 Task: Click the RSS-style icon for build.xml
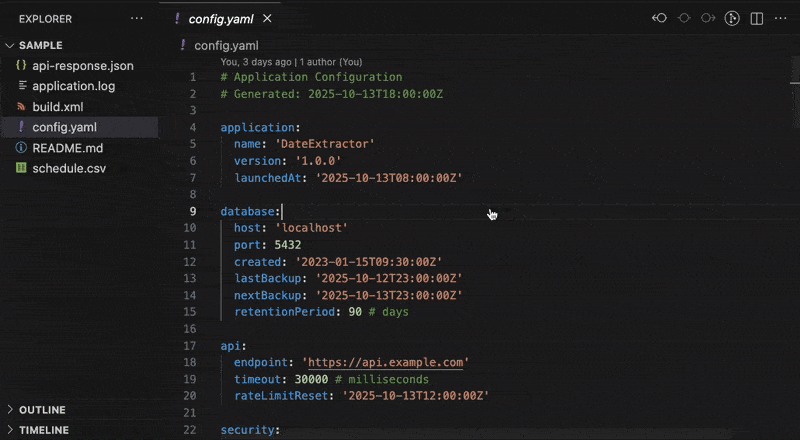pos(21,107)
